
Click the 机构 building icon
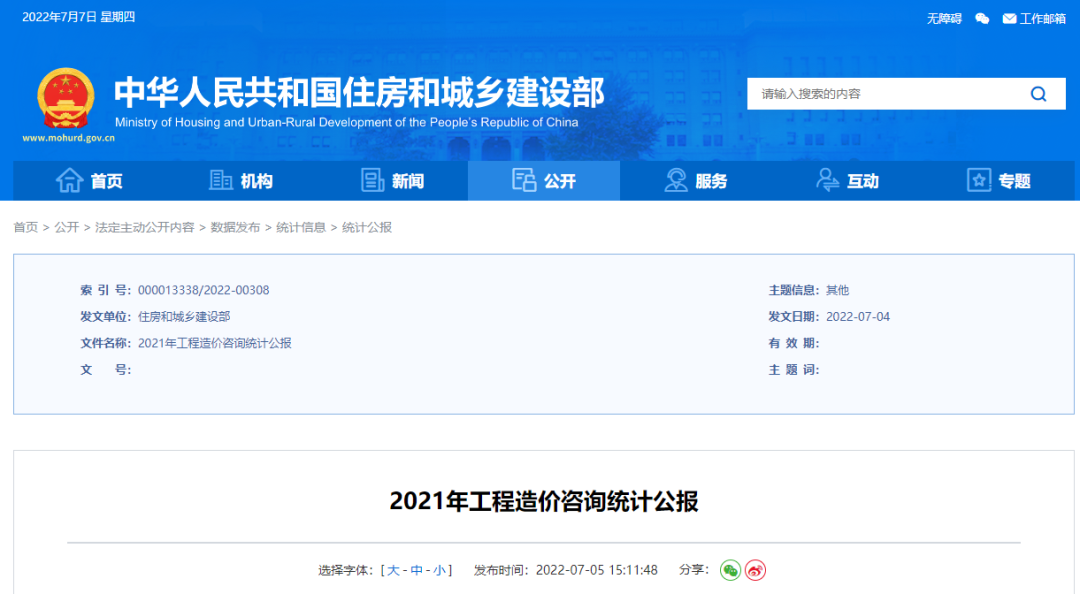tap(220, 181)
